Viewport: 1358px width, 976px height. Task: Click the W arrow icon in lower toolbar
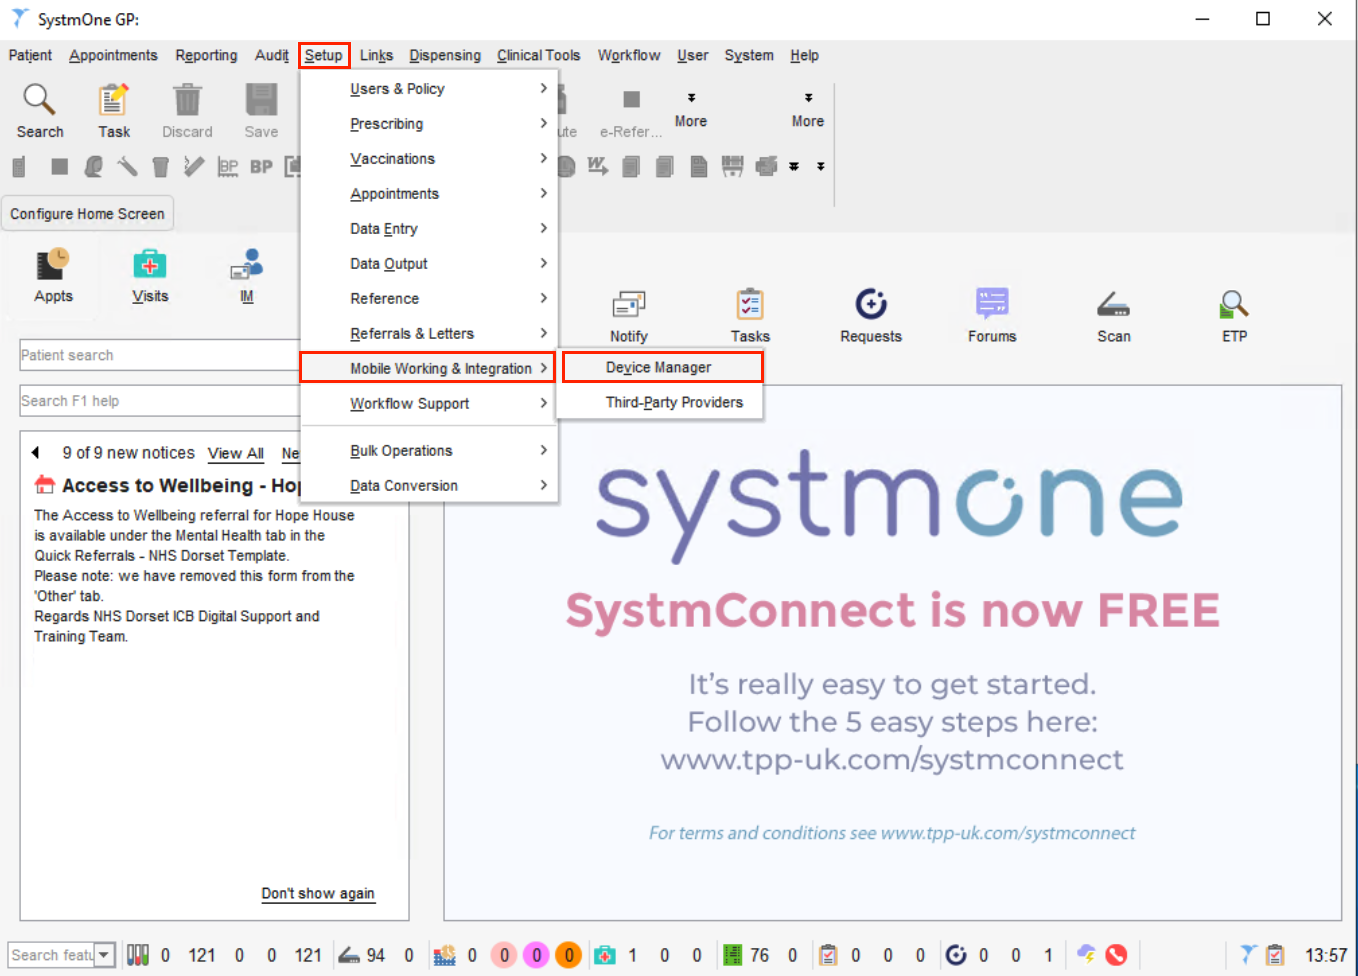point(597,166)
